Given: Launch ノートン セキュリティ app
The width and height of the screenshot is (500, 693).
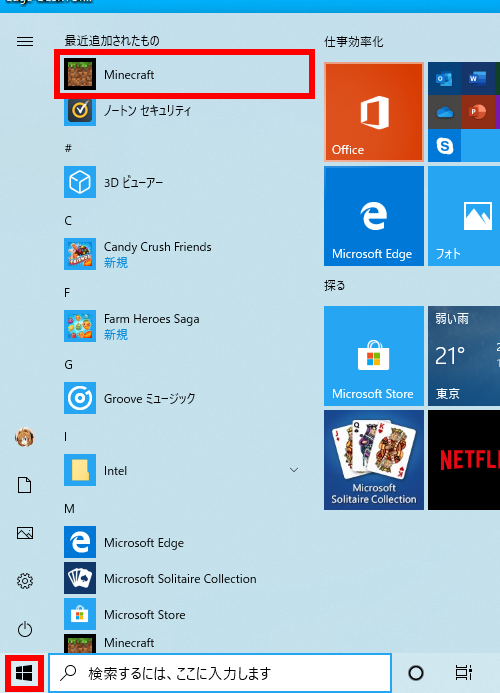Looking at the screenshot, I should click(x=184, y=110).
